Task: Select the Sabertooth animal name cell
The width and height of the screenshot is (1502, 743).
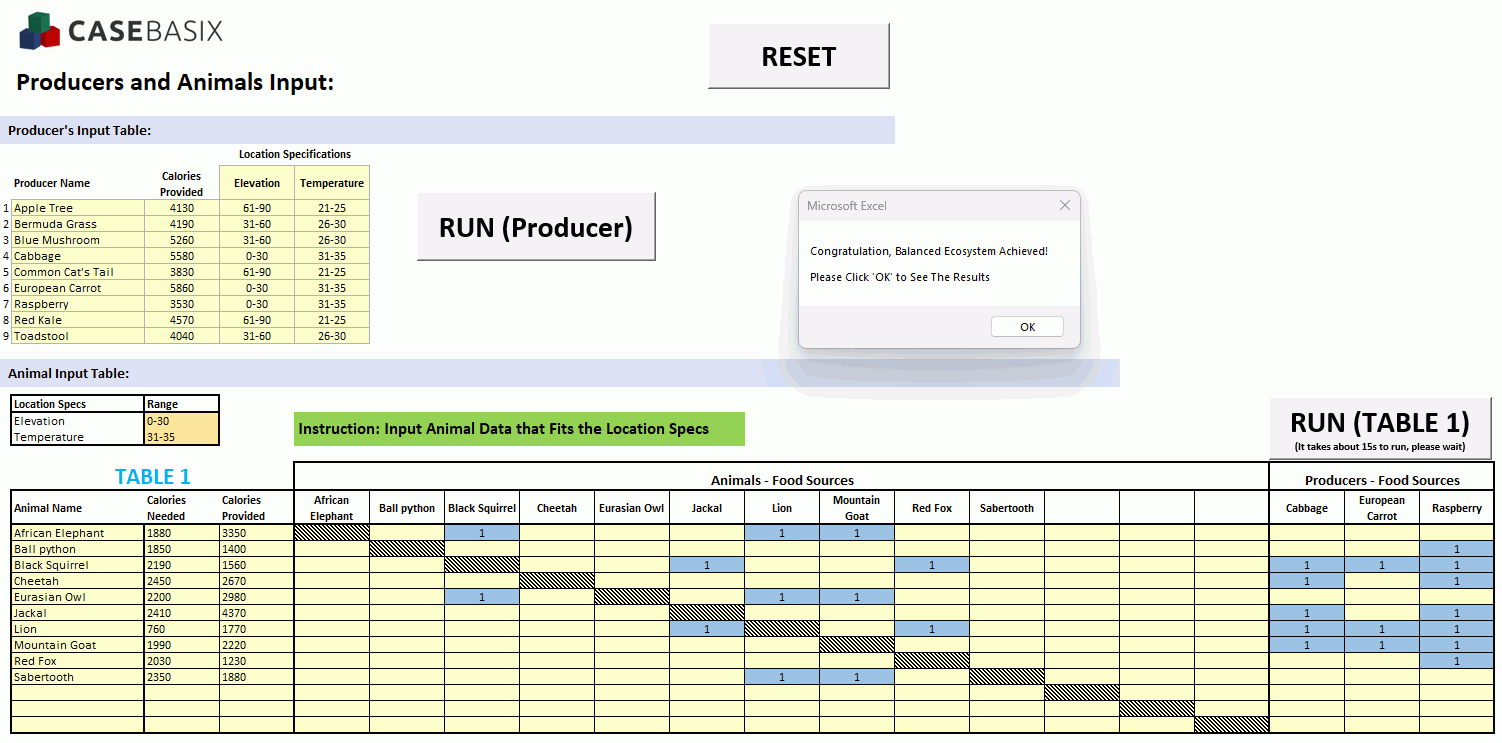Action: click(x=78, y=677)
